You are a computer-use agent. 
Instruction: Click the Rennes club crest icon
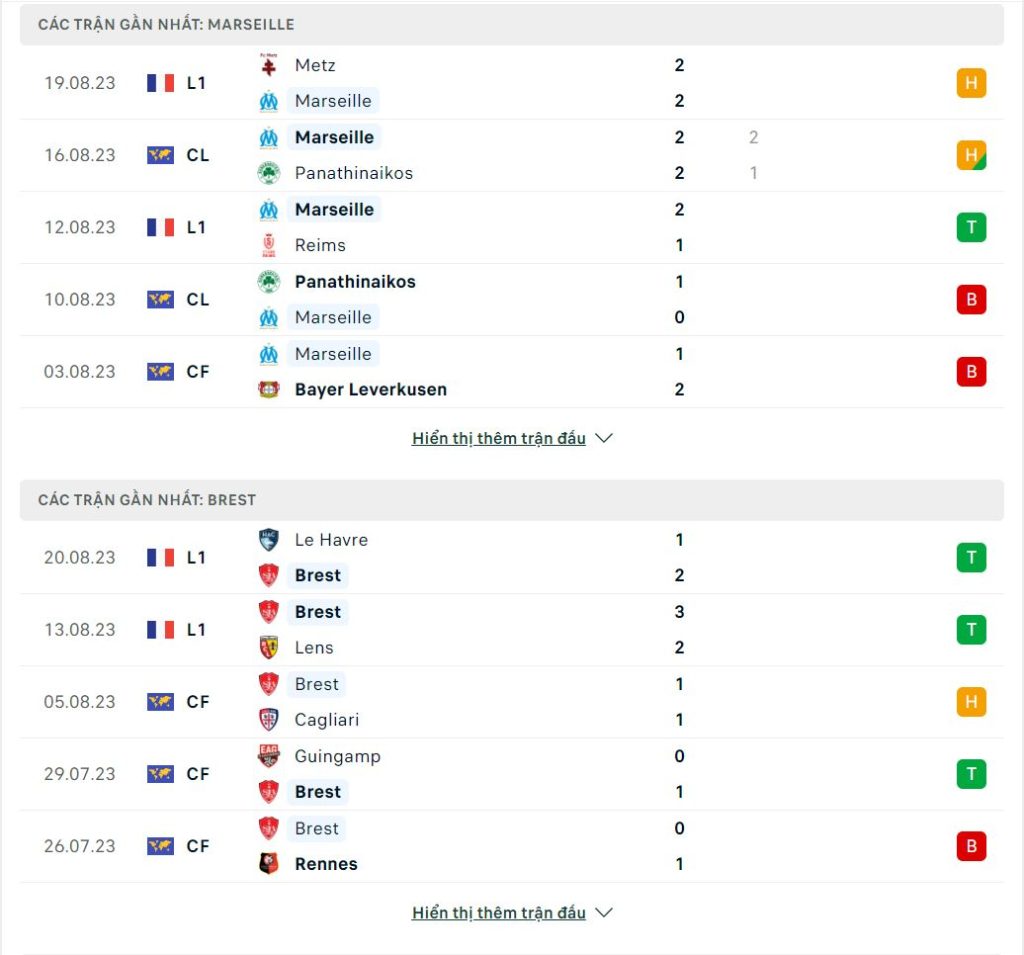pos(268,864)
